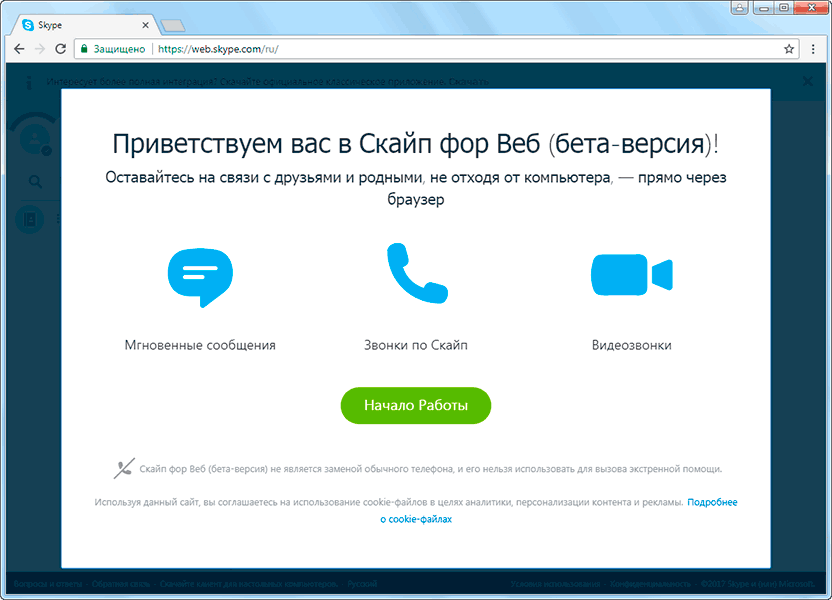Click the dimmed Skype profile avatar
The image size is (832, 600).
34,140
